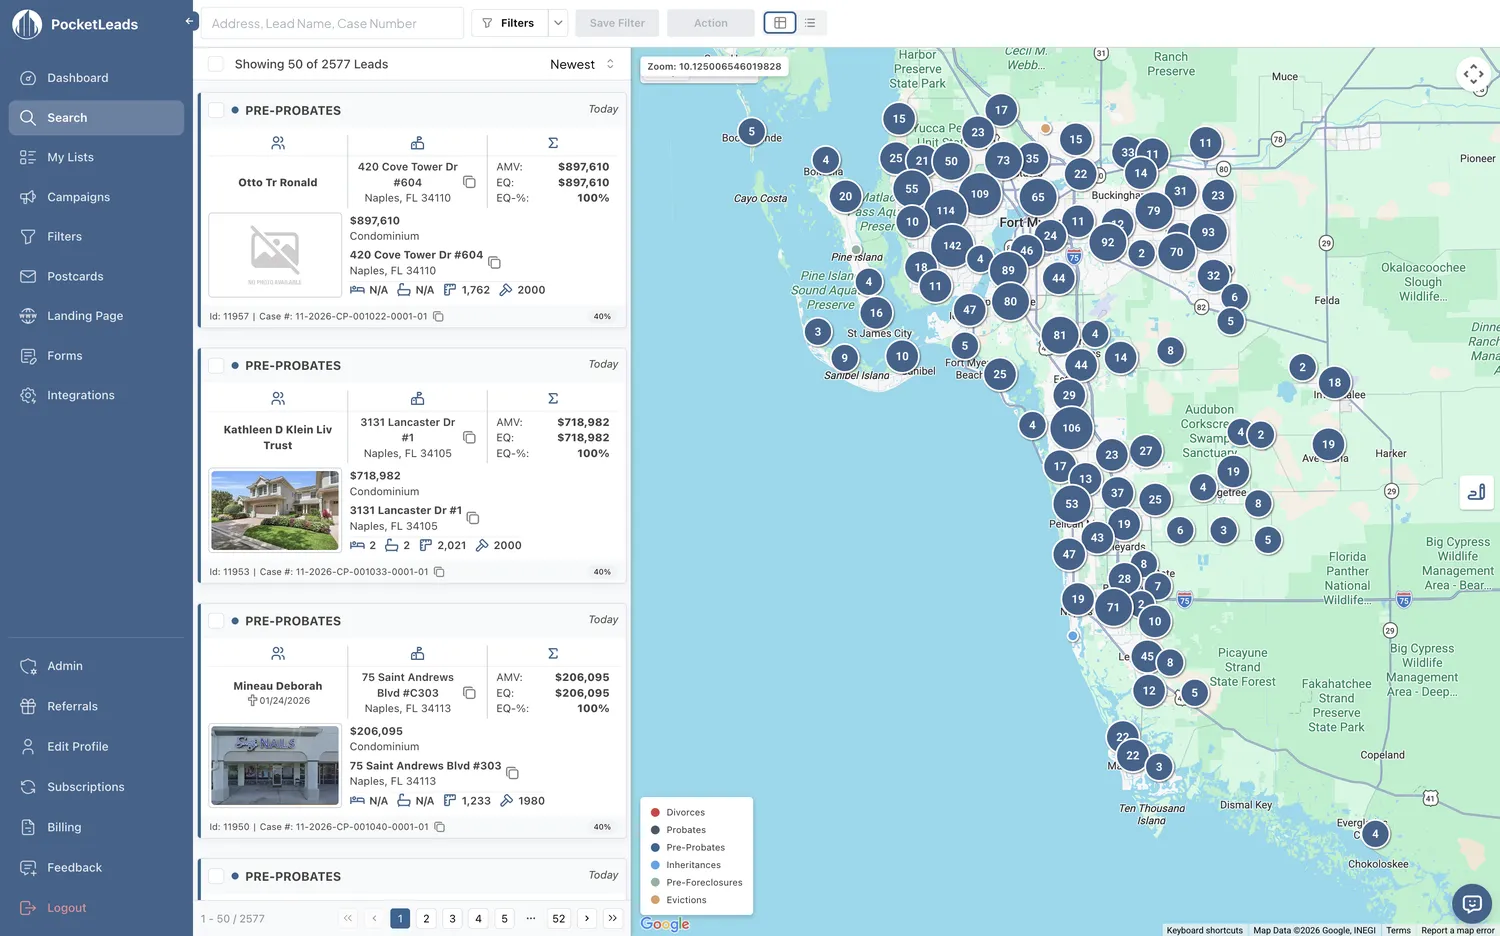Switch to list view using the list icon
The width and height of the screenshot is (1500, 936).
(811, 22)
